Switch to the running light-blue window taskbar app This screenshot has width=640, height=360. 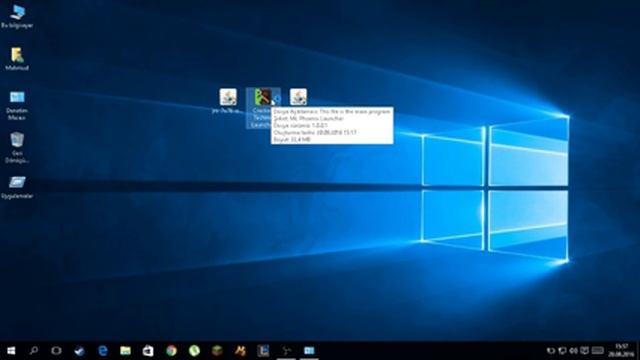[x=309, y=351]
